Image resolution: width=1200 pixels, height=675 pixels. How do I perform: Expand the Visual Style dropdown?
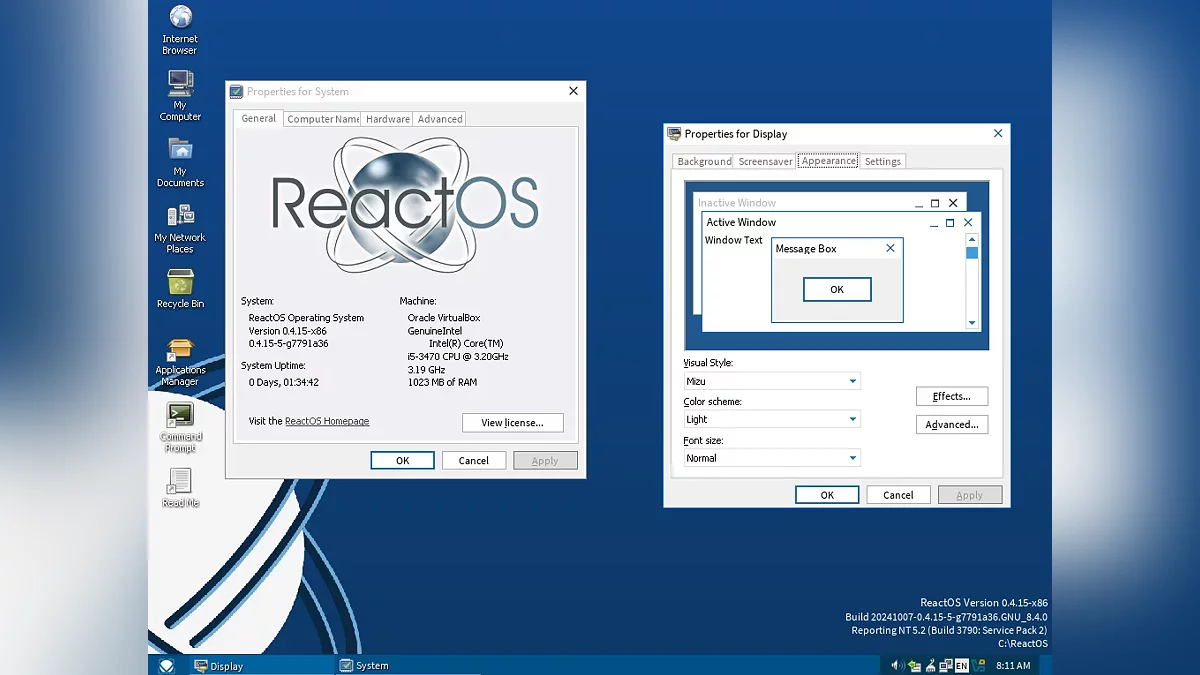(852, 381)
